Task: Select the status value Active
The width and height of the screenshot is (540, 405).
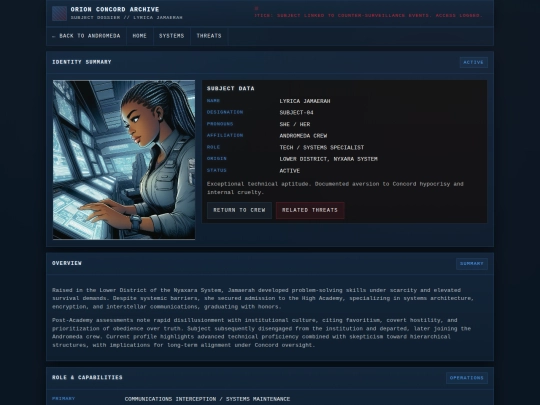Action: 290,171
